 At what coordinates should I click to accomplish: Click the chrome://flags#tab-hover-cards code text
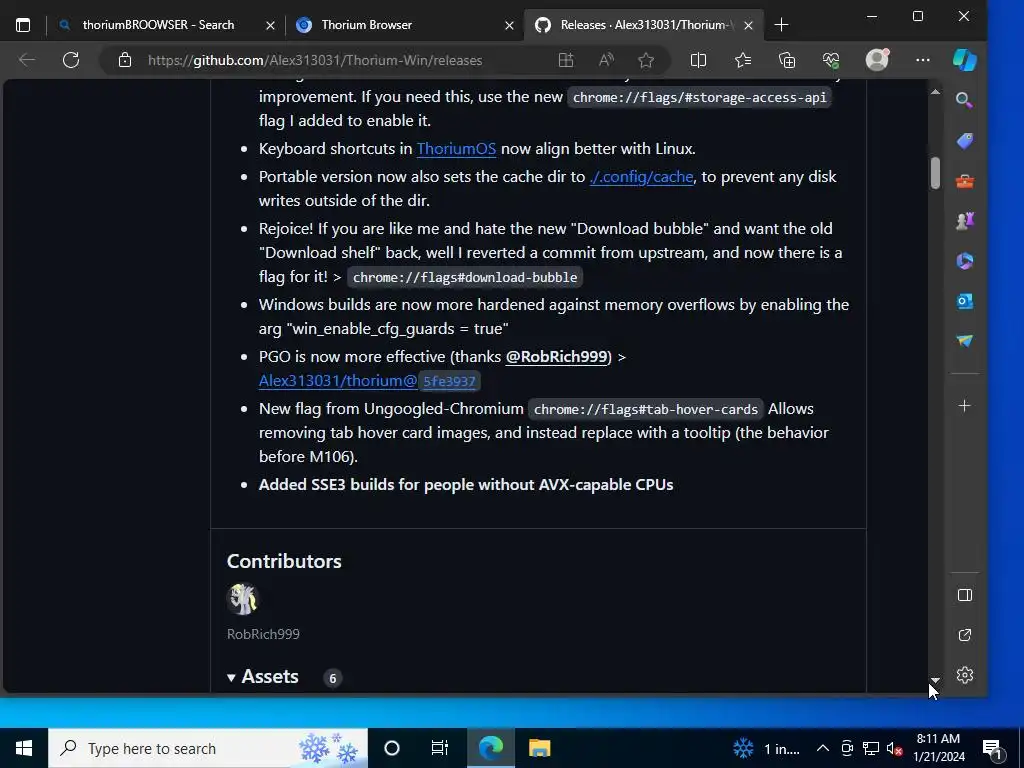point(646,409)
